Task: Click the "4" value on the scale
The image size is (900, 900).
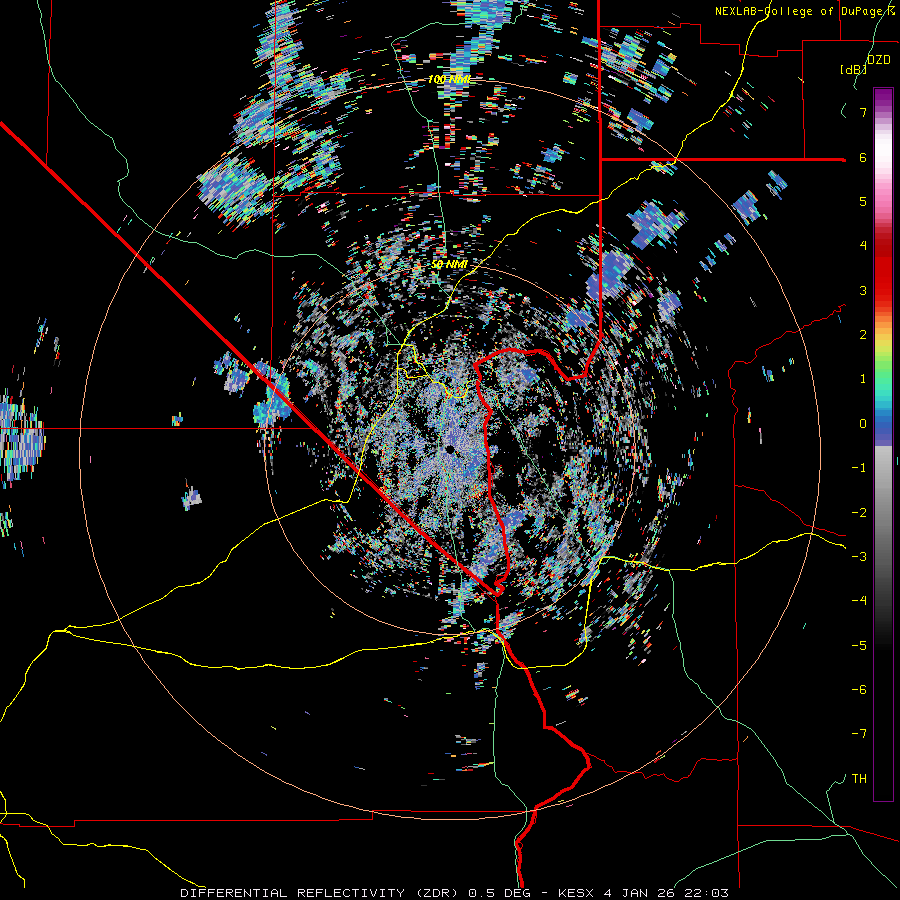Action: coord(863,246)
